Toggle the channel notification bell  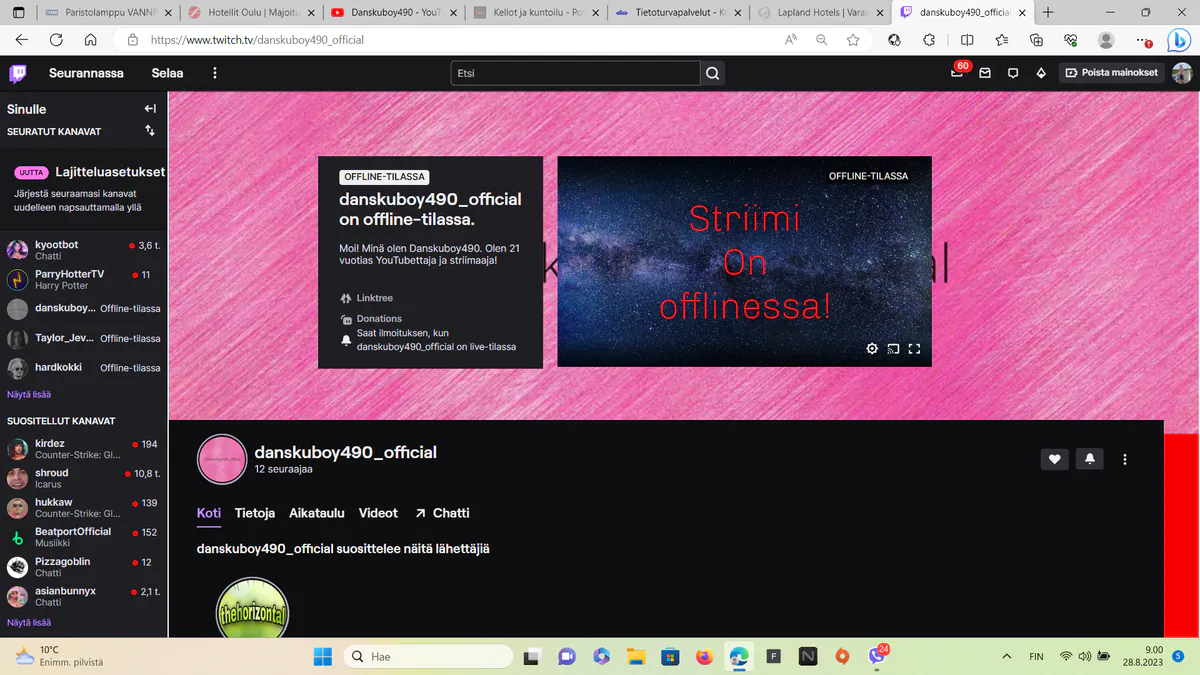pos(1090,459)
